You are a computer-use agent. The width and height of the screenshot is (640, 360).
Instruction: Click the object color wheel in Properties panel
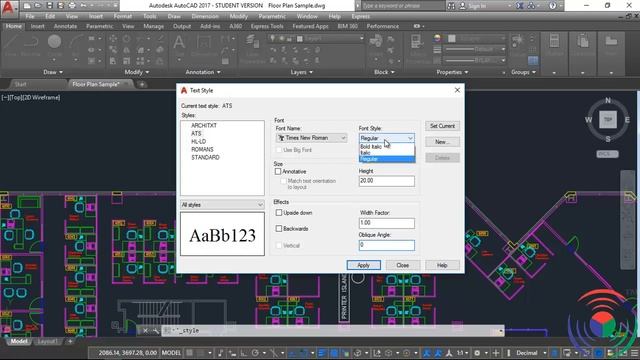(x=437, y=38)
